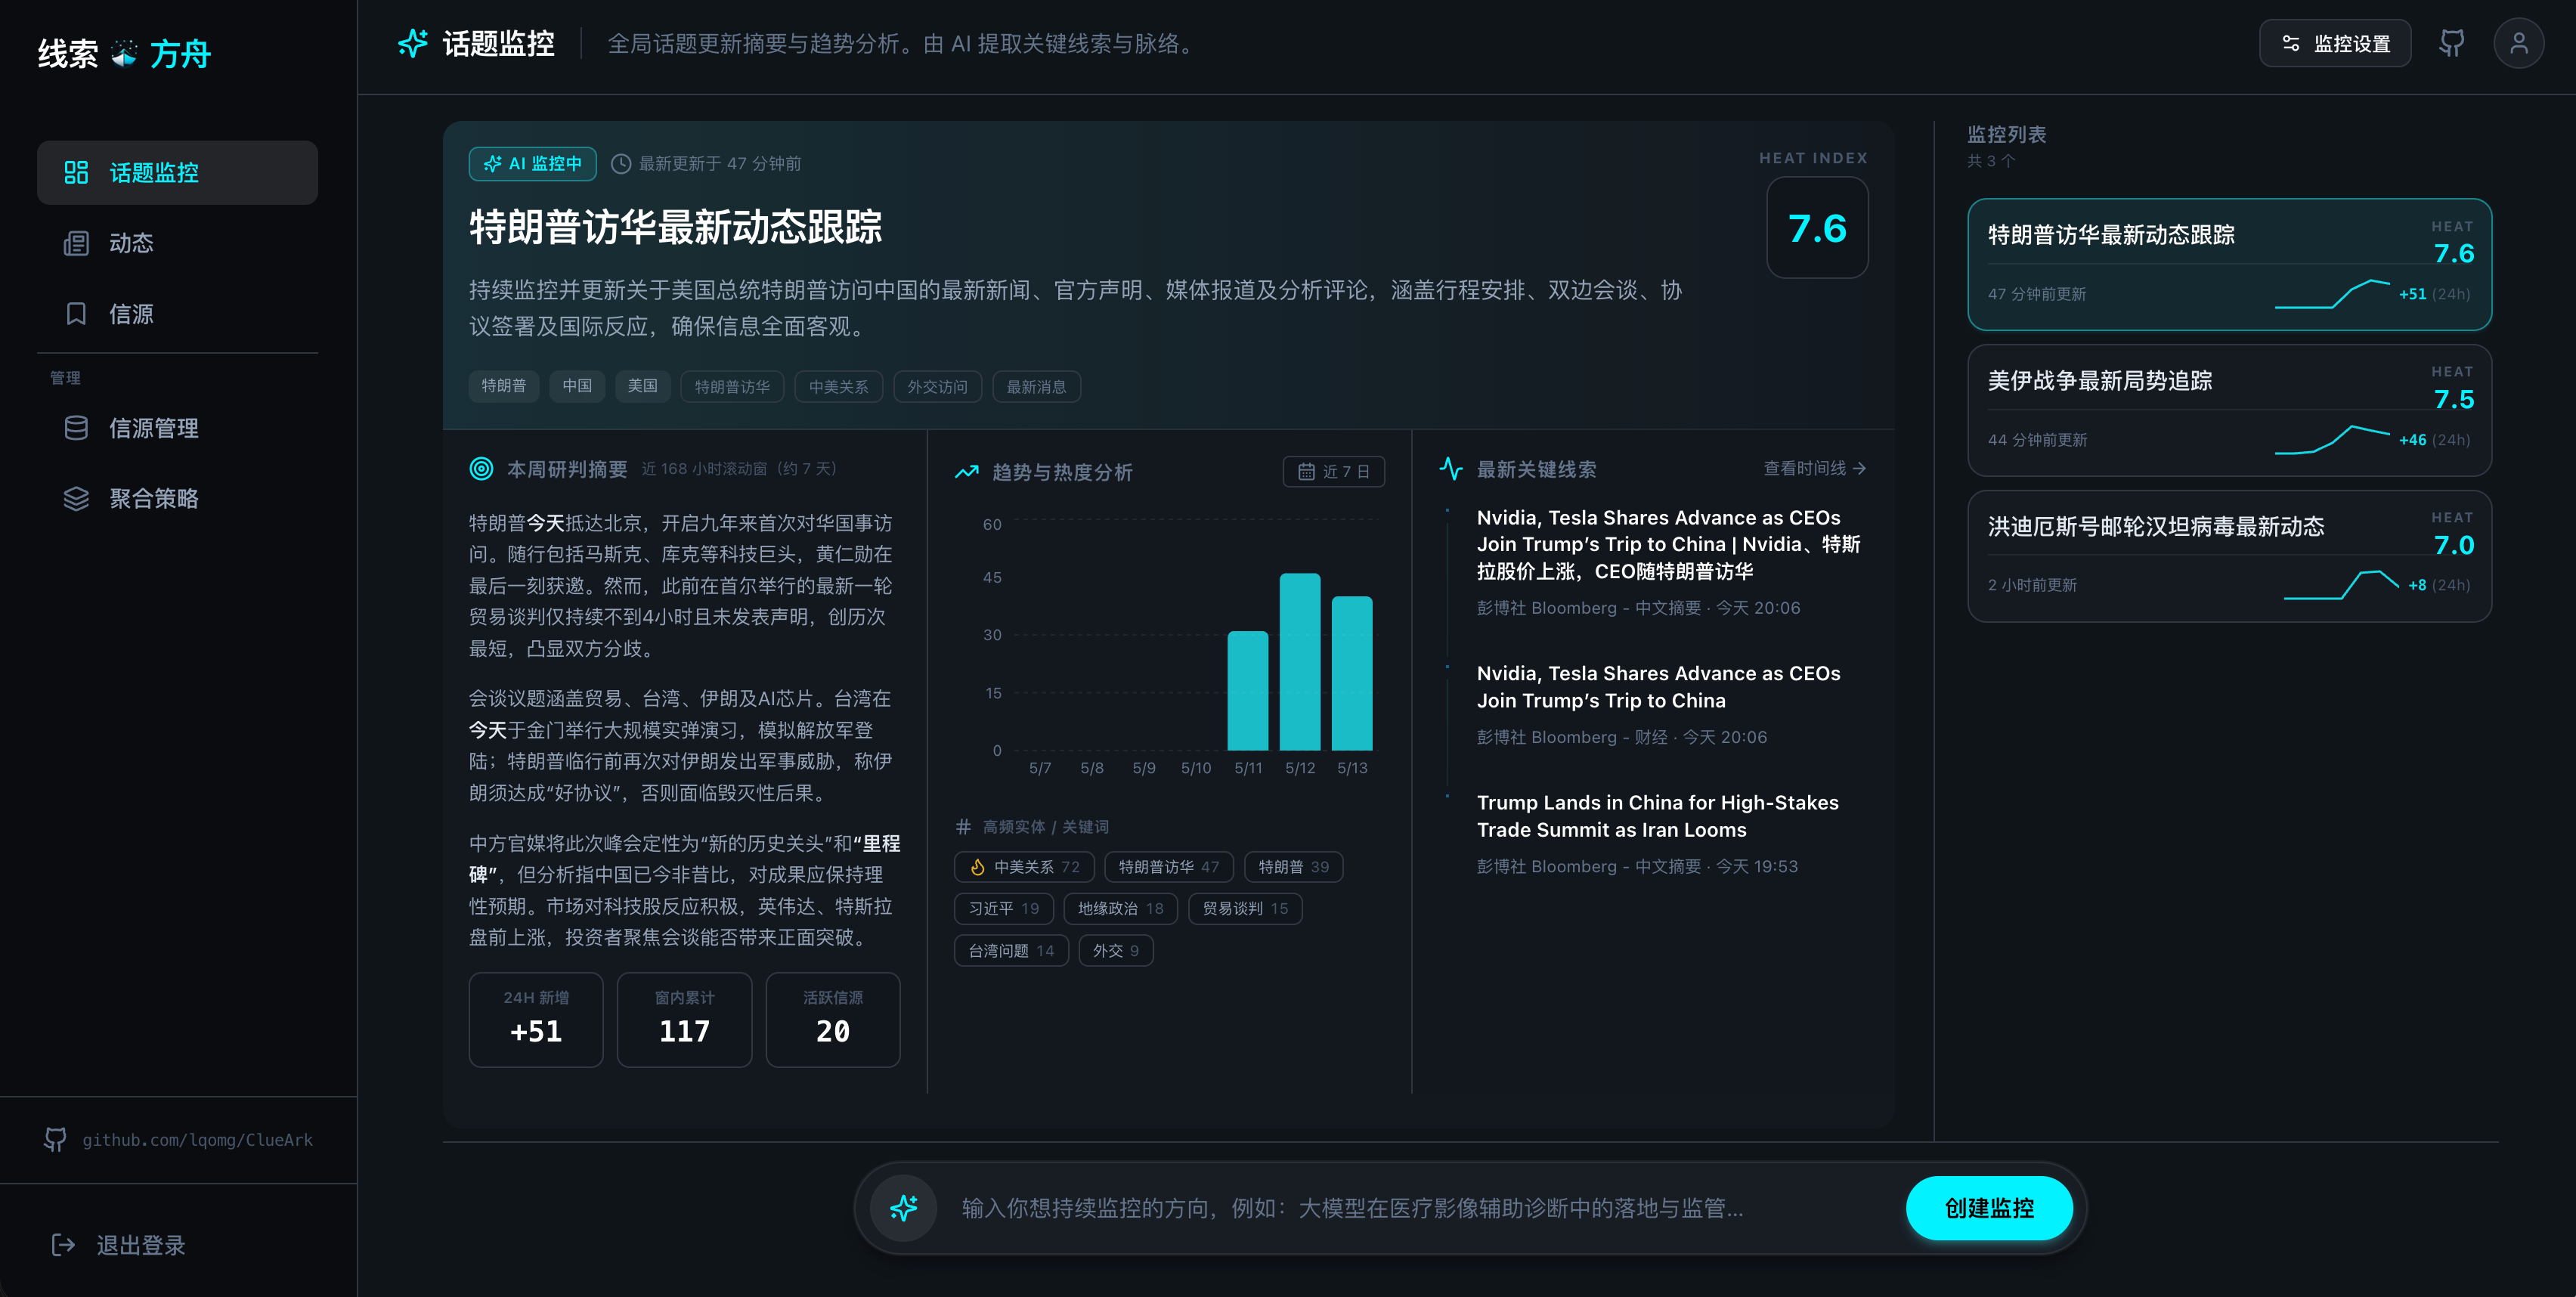
Task: Open the 话题监控 sidebar menu item
Action: click(x=177, y=173)
